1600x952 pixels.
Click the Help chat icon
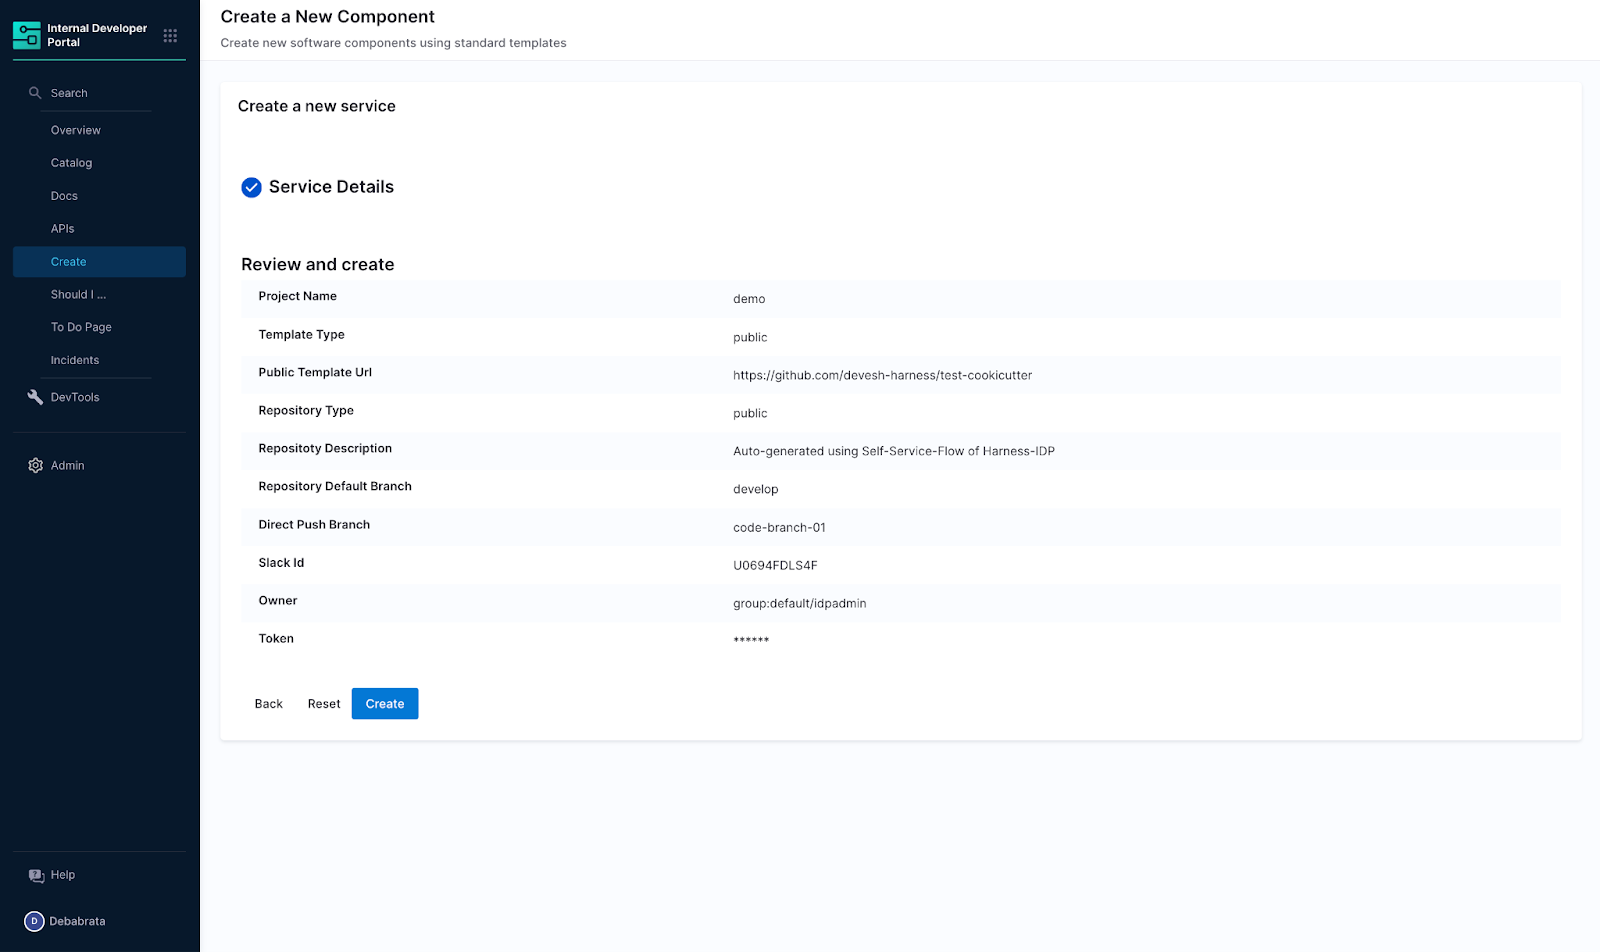tap(36, 874)
